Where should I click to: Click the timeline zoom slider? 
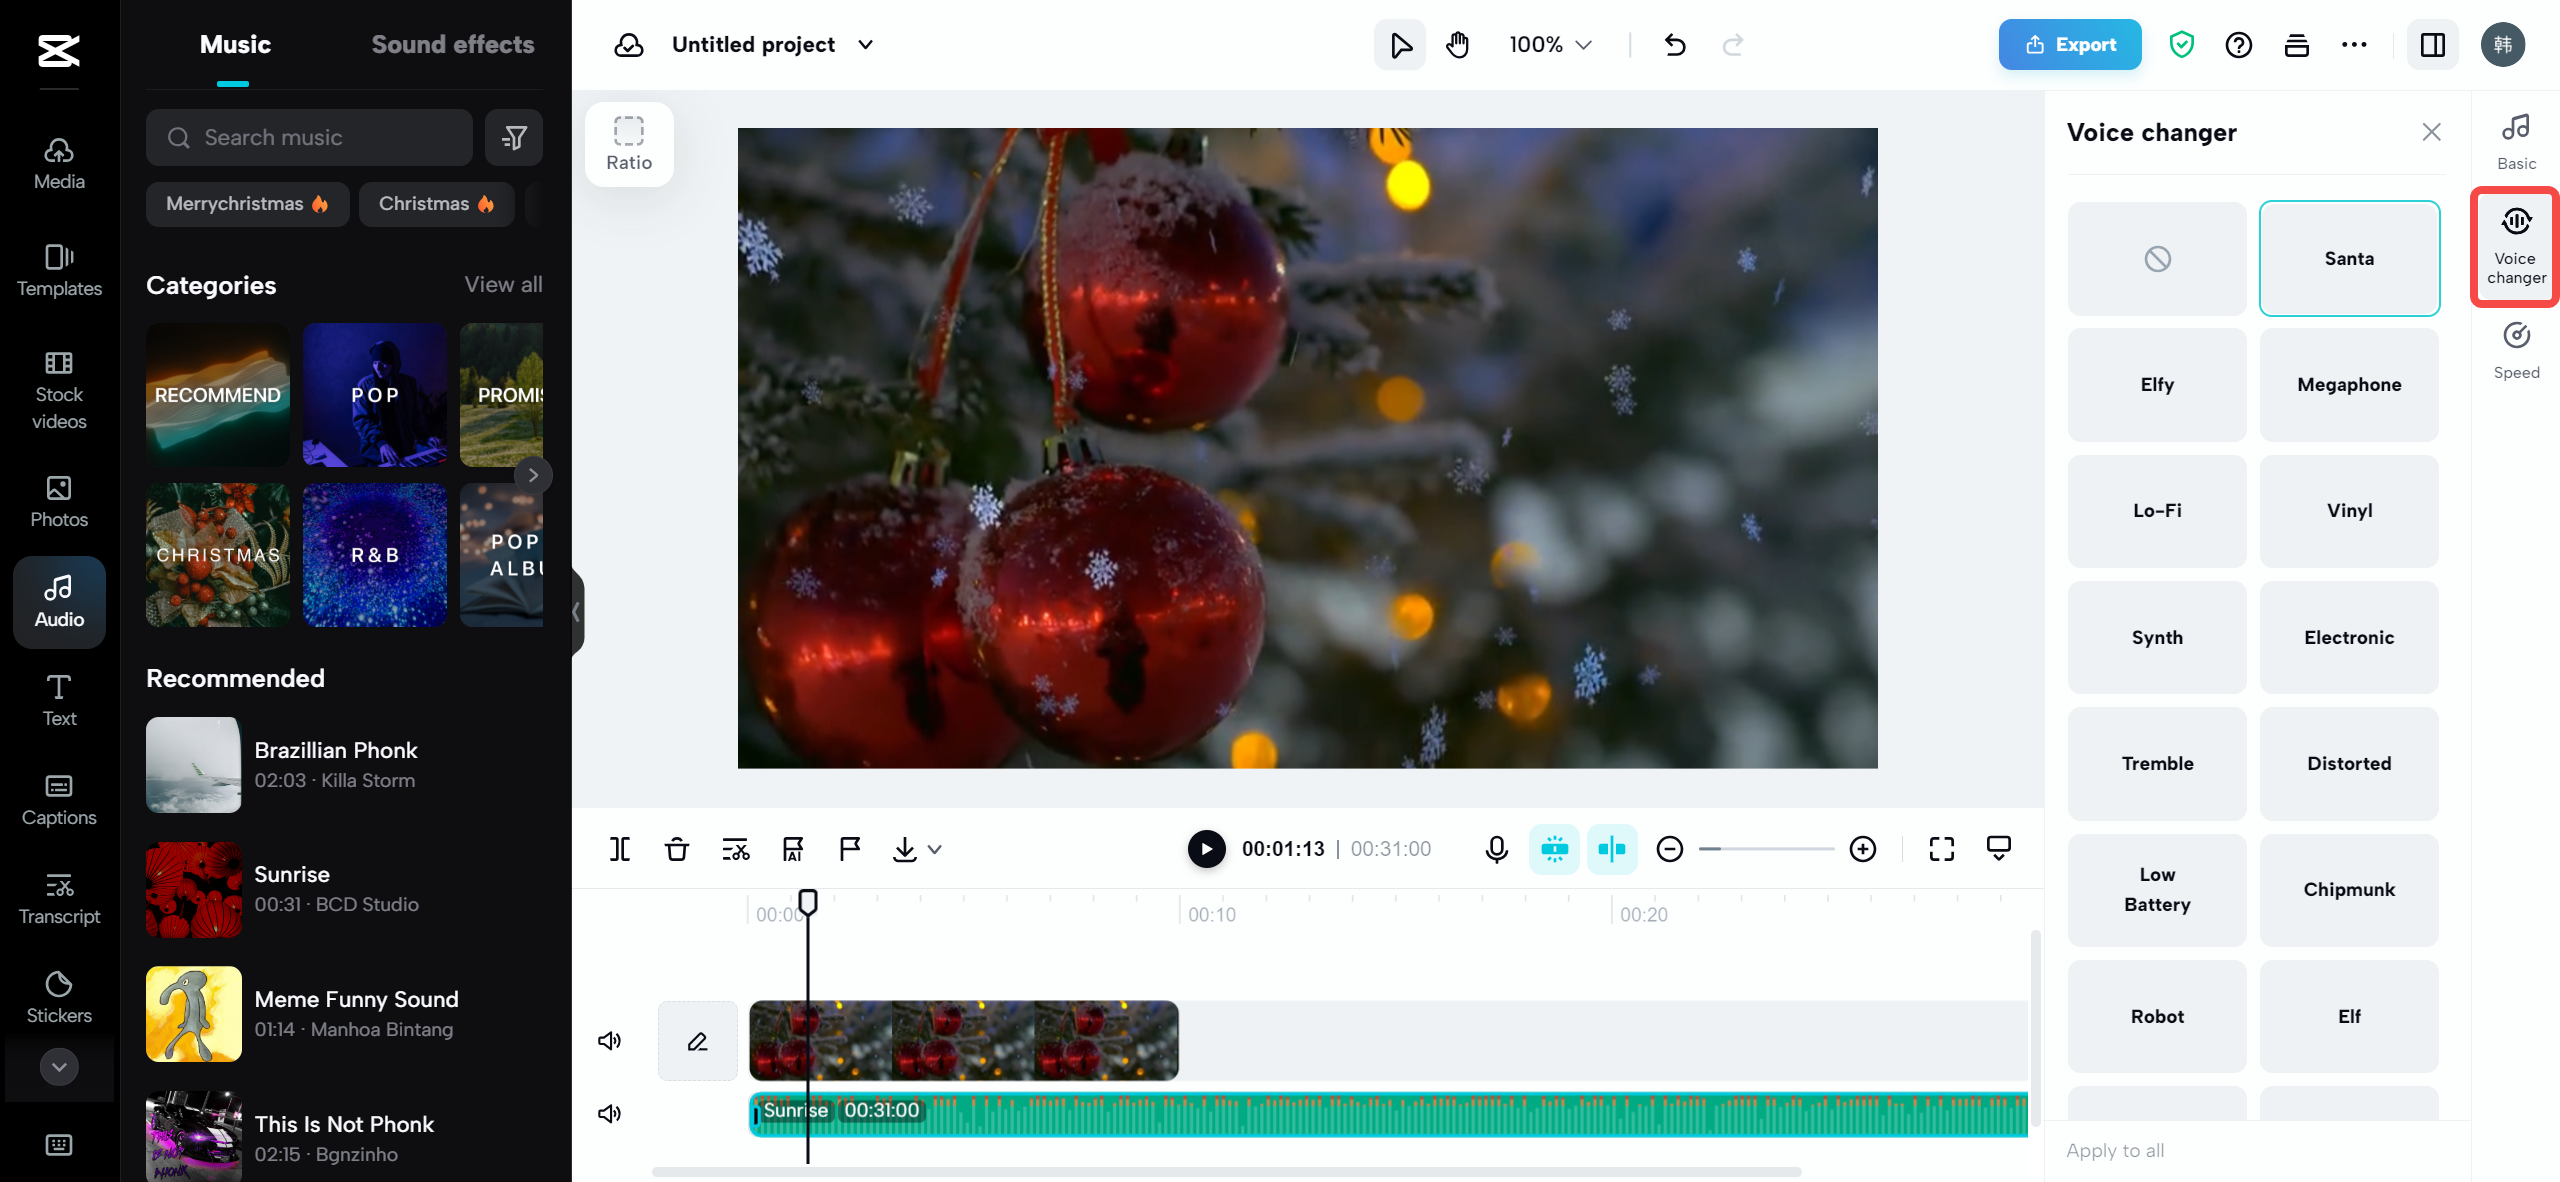[1766, 849]
